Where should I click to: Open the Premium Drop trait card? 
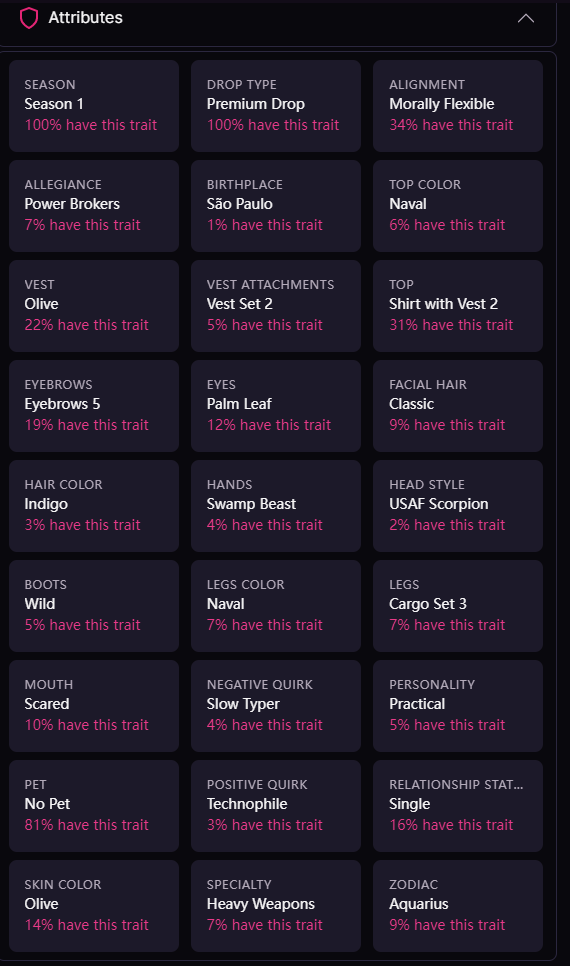click(276, 106)
